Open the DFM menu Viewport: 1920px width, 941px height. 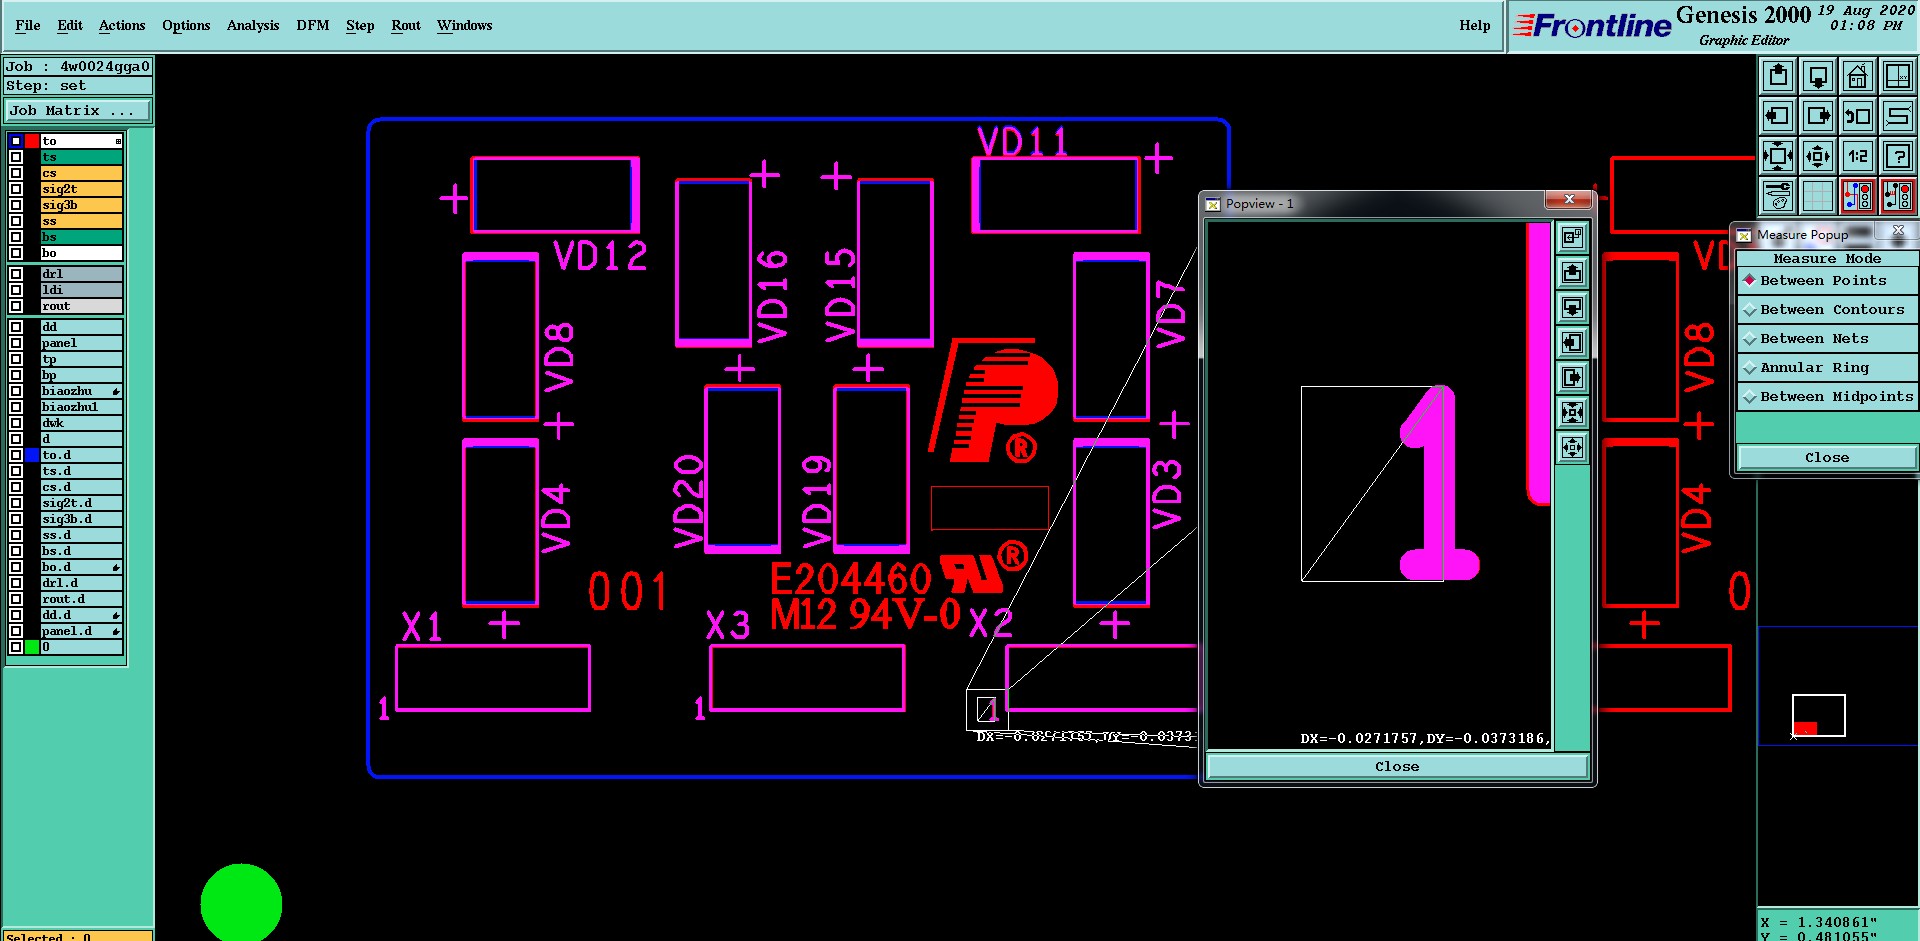(x=313, y=25)
